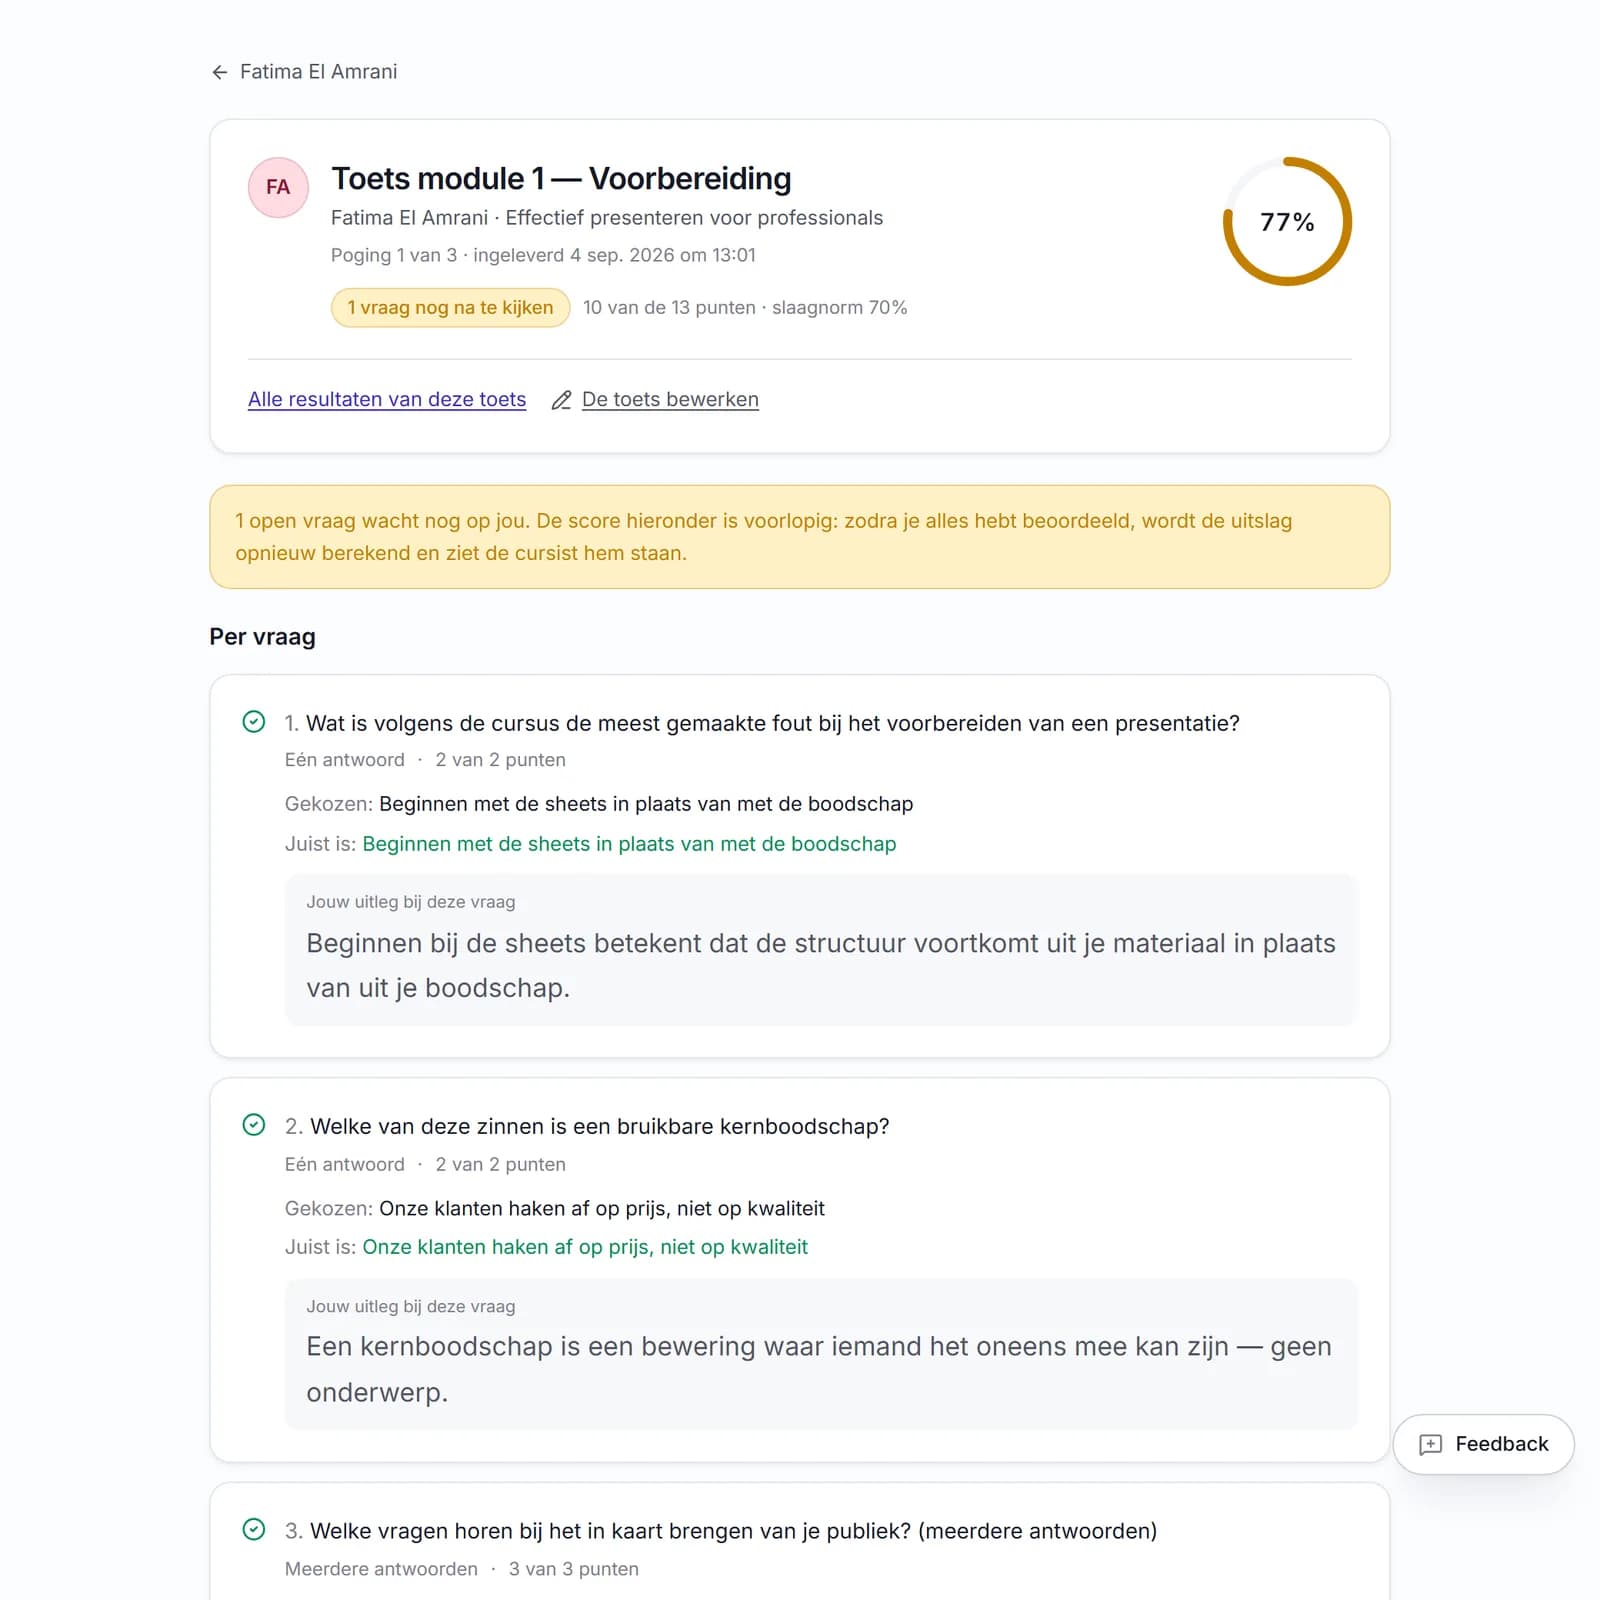Click the Feedback speech-bubble icon
Screen dimensions: 1600x1600
(1431, 1444)
